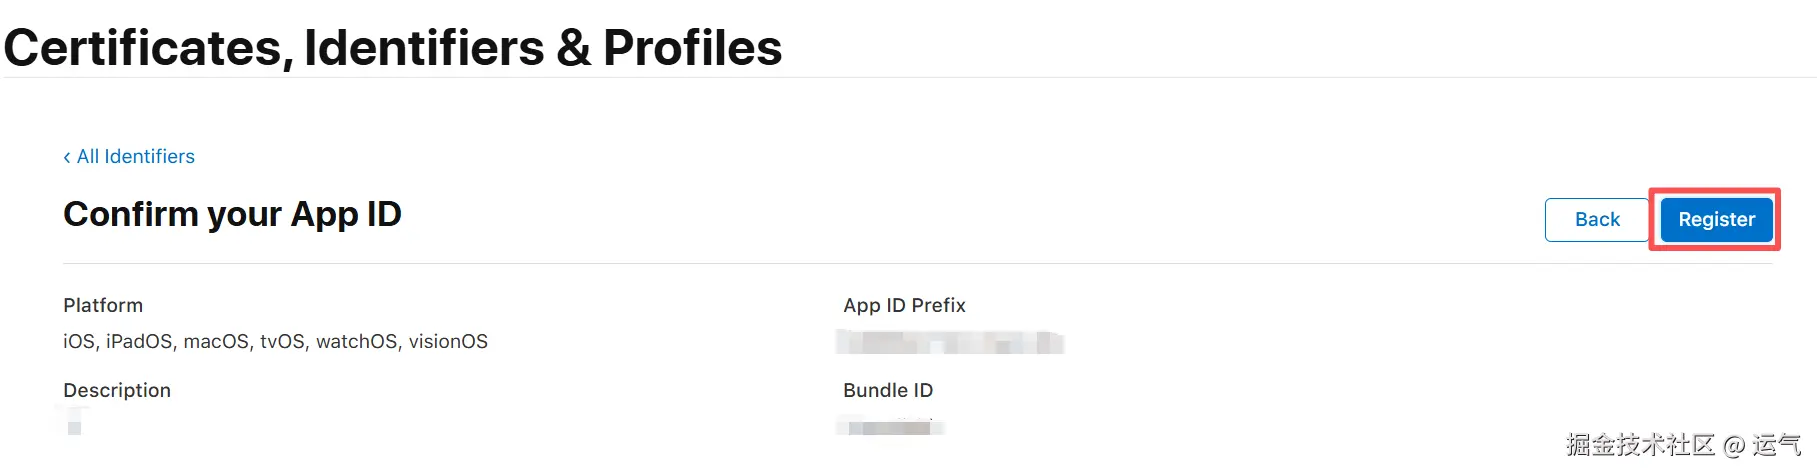Click the macOS platform text
The width and height of the screenshot is (1817, 474).
pyautogui.click(x=216, y=342)
